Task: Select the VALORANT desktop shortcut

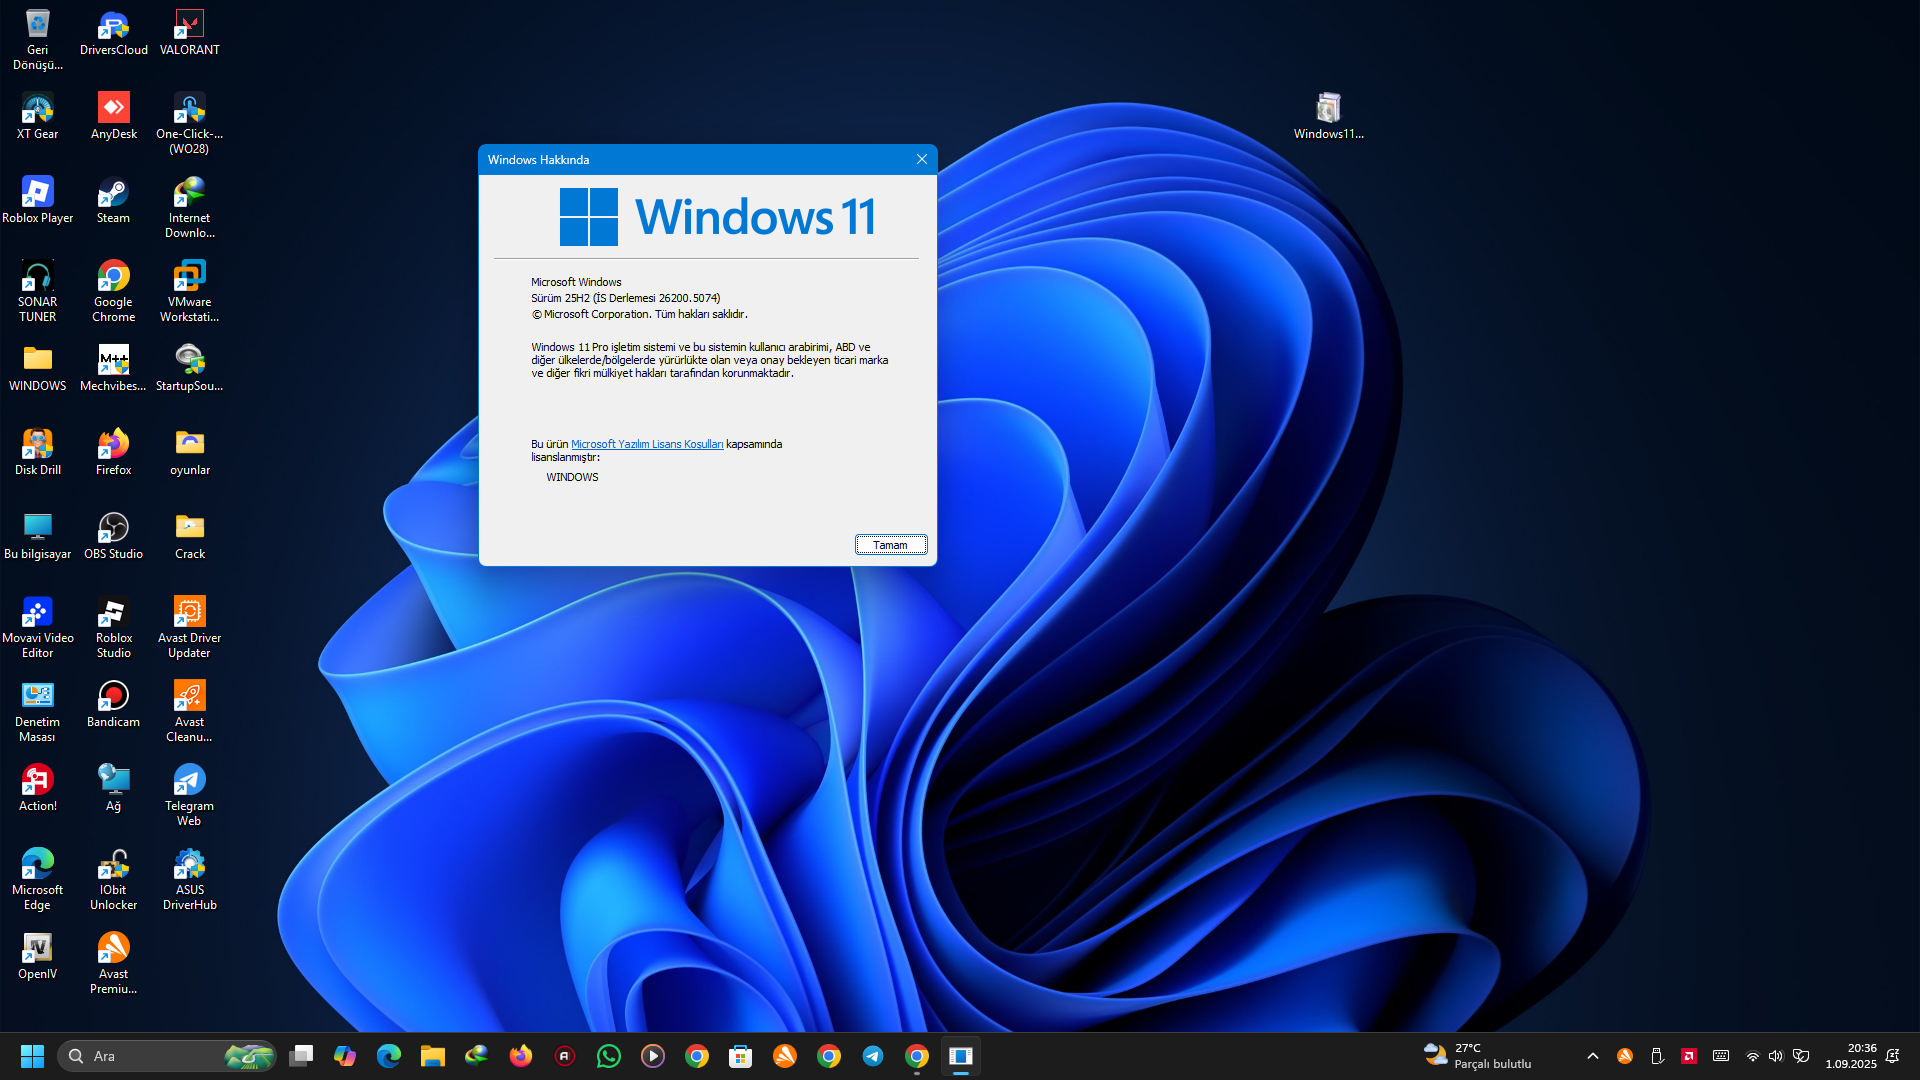Action: click(190, 33)
